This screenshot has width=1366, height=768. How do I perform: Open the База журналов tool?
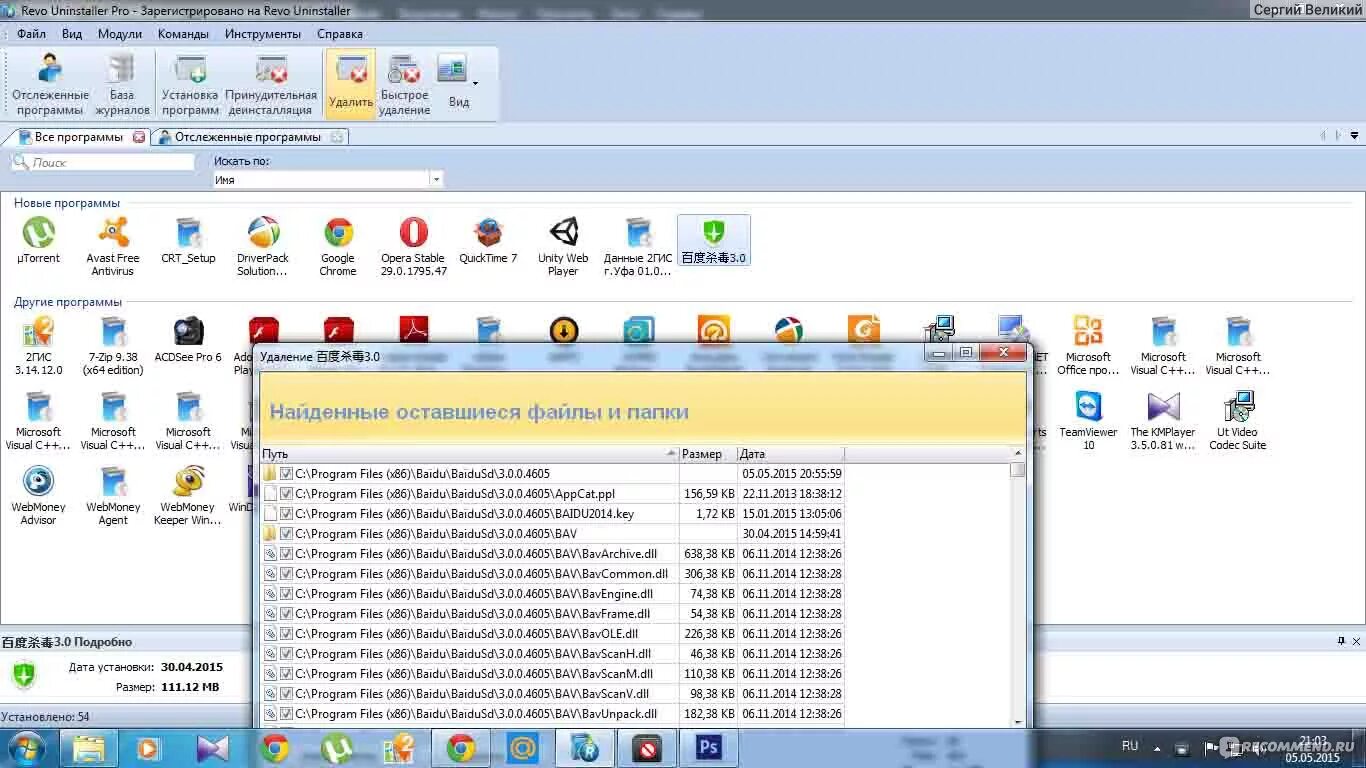click(122, 84)
